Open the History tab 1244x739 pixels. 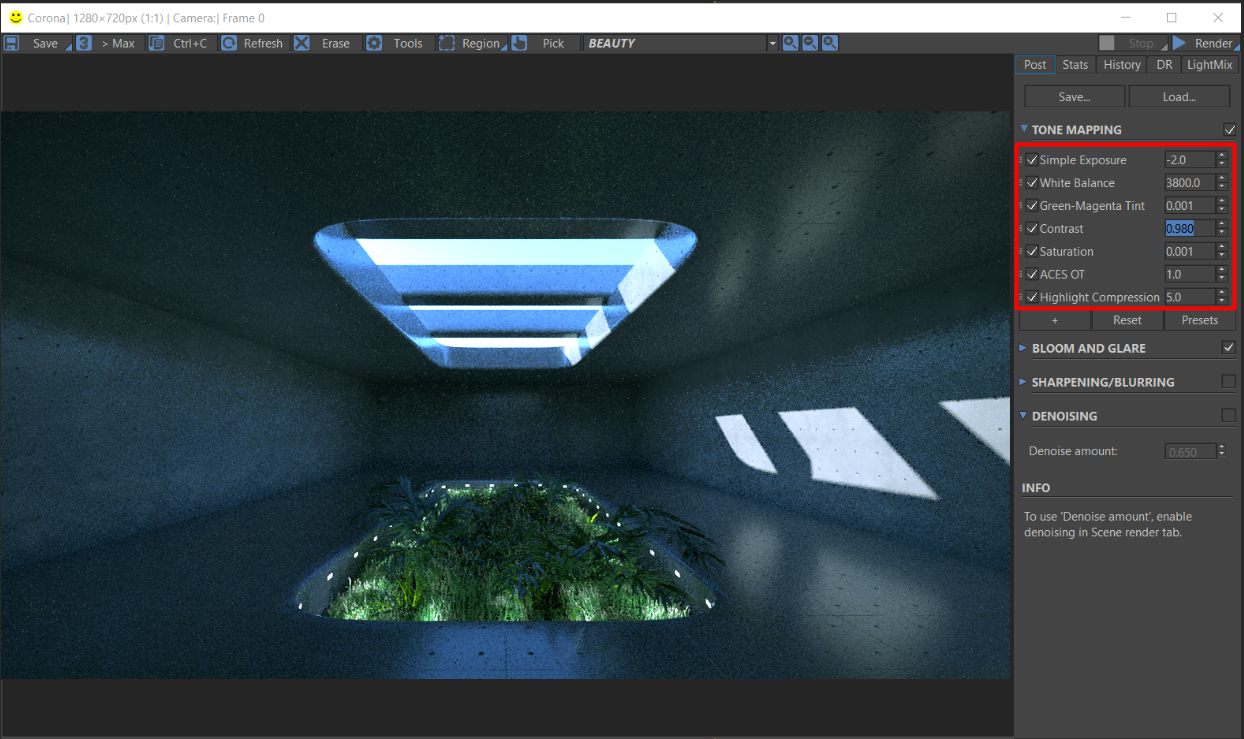tap(1121, 64)
